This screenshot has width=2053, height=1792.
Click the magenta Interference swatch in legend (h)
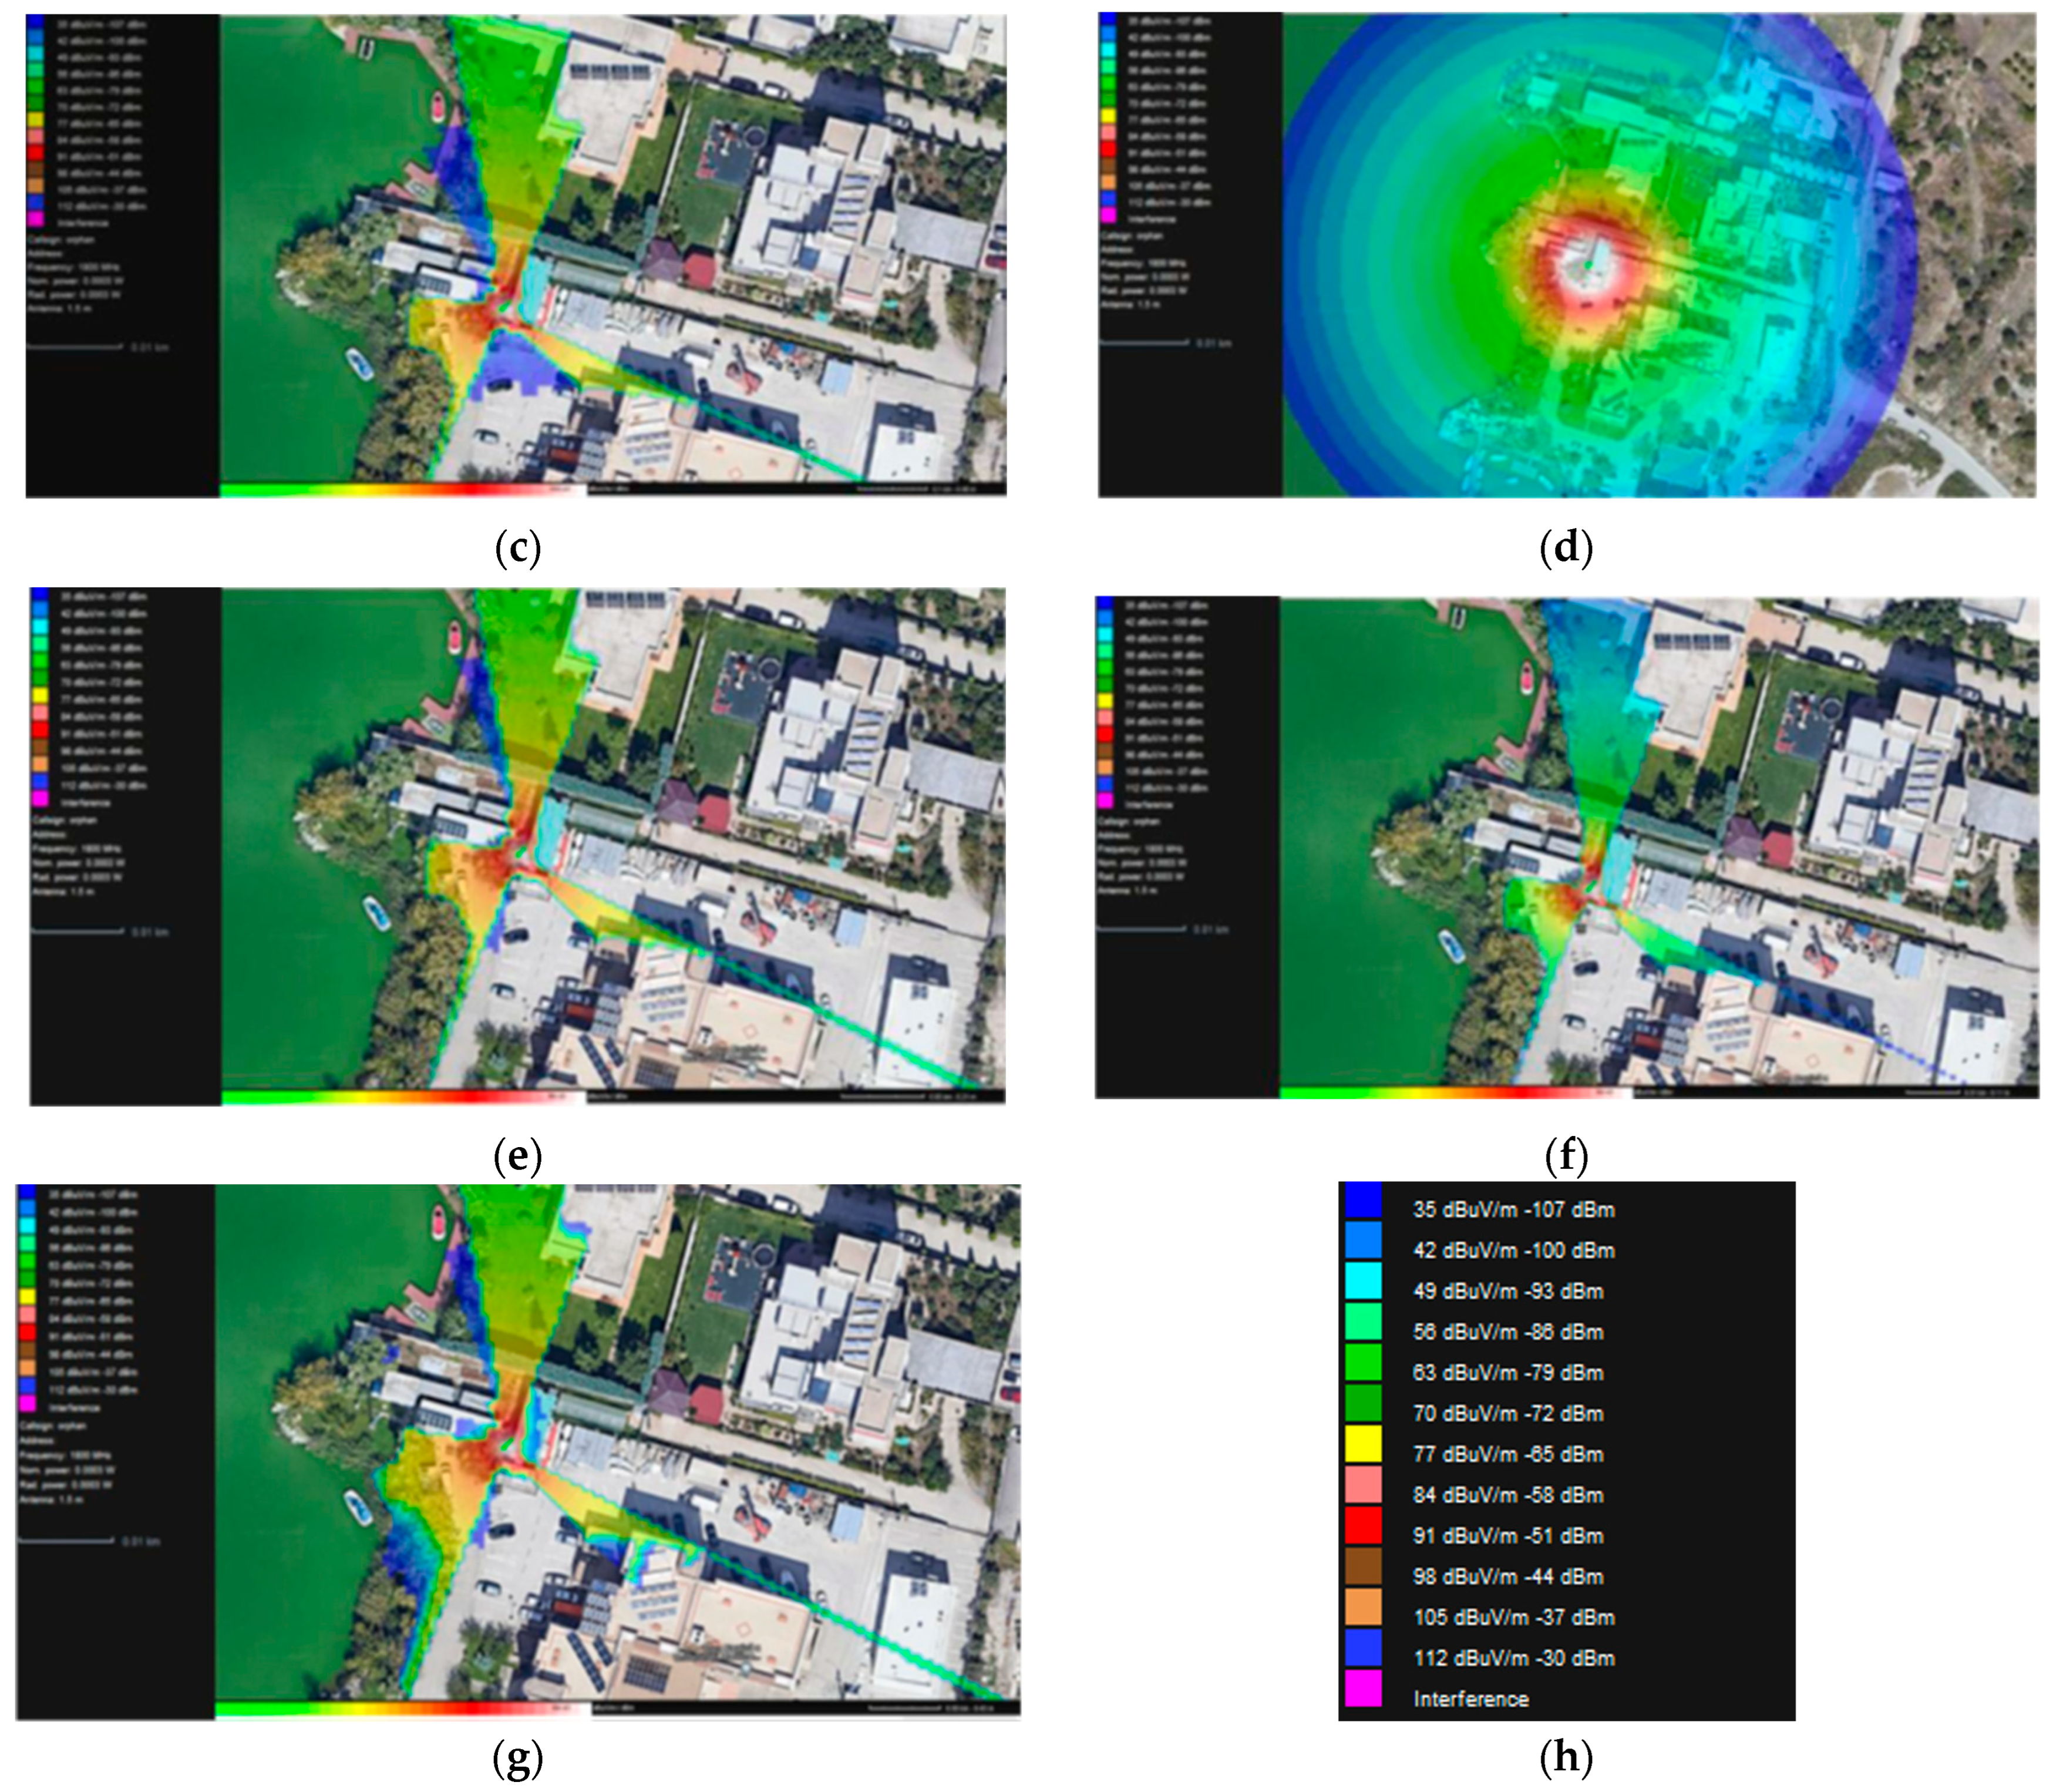1363,1689
